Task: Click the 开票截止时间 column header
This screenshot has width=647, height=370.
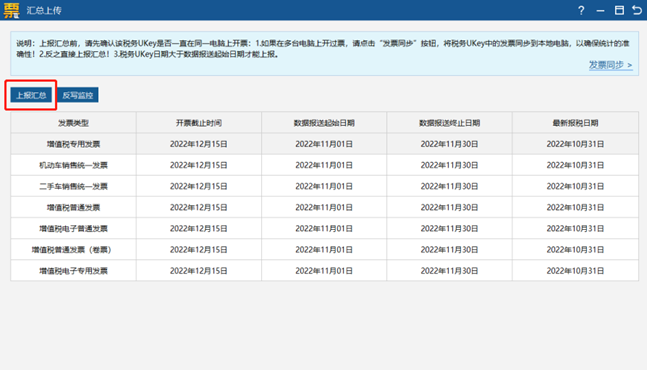Action: 199,123
